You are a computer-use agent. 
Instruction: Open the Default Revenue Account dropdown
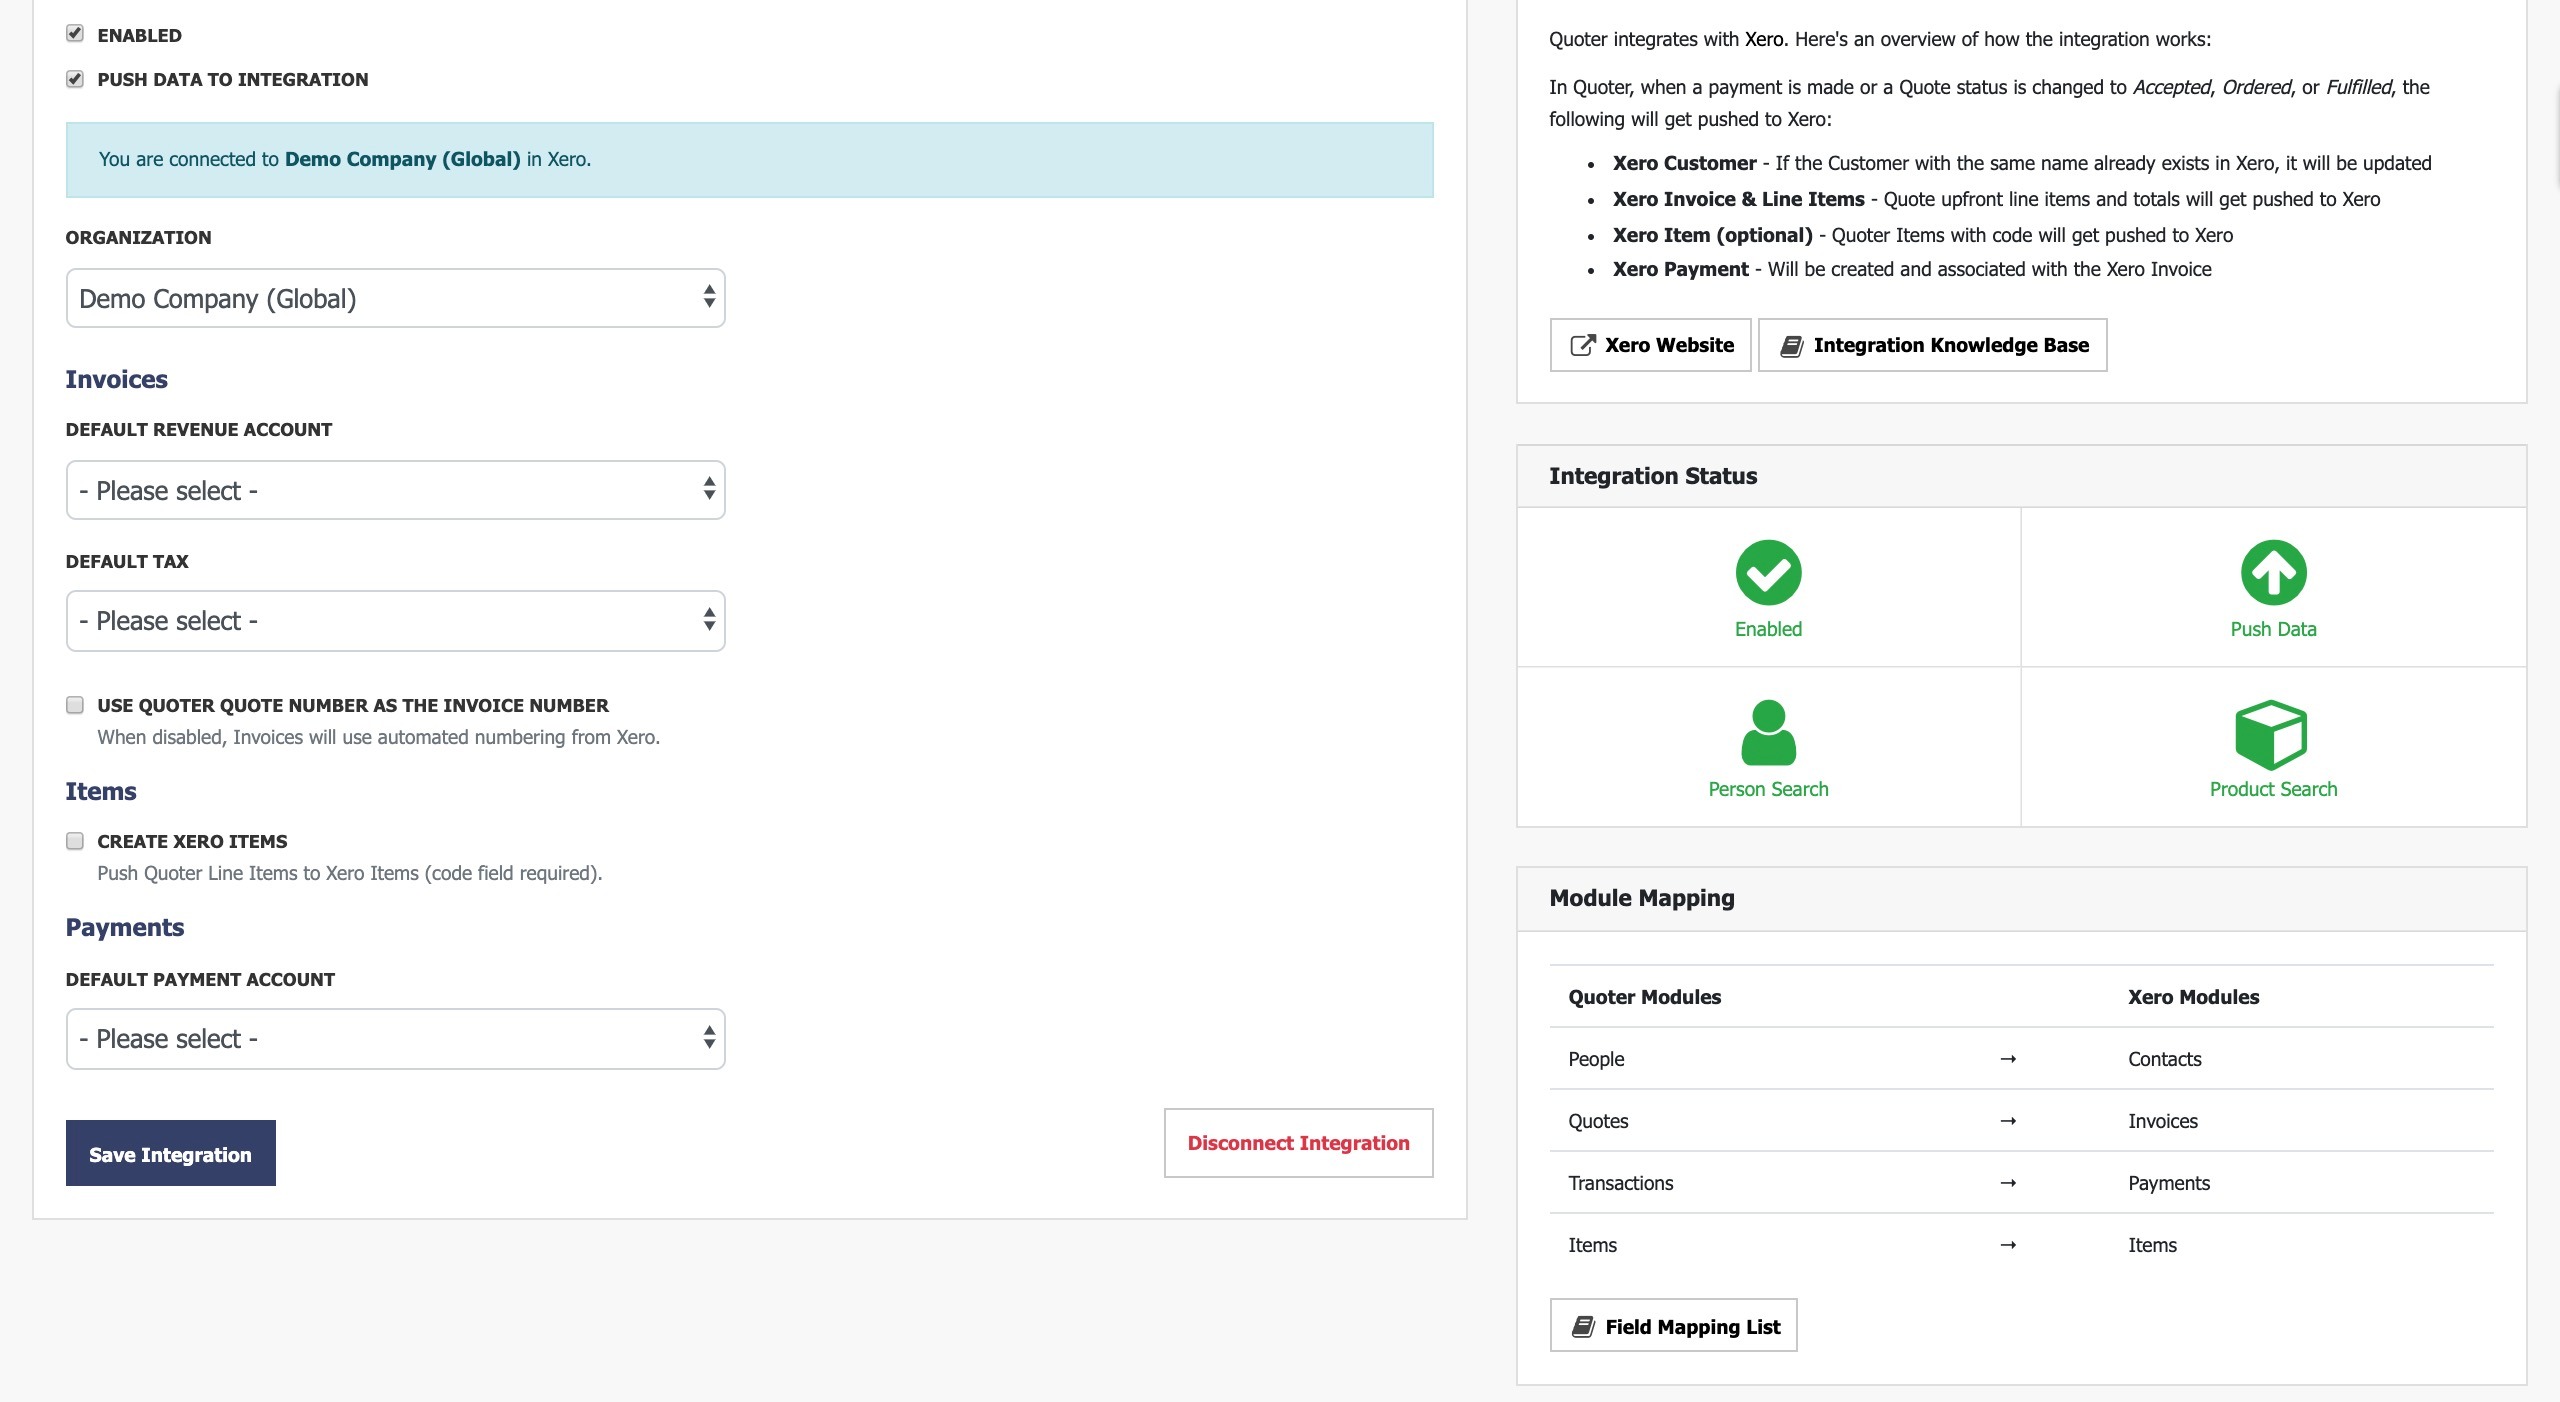(x=395, y=490)
